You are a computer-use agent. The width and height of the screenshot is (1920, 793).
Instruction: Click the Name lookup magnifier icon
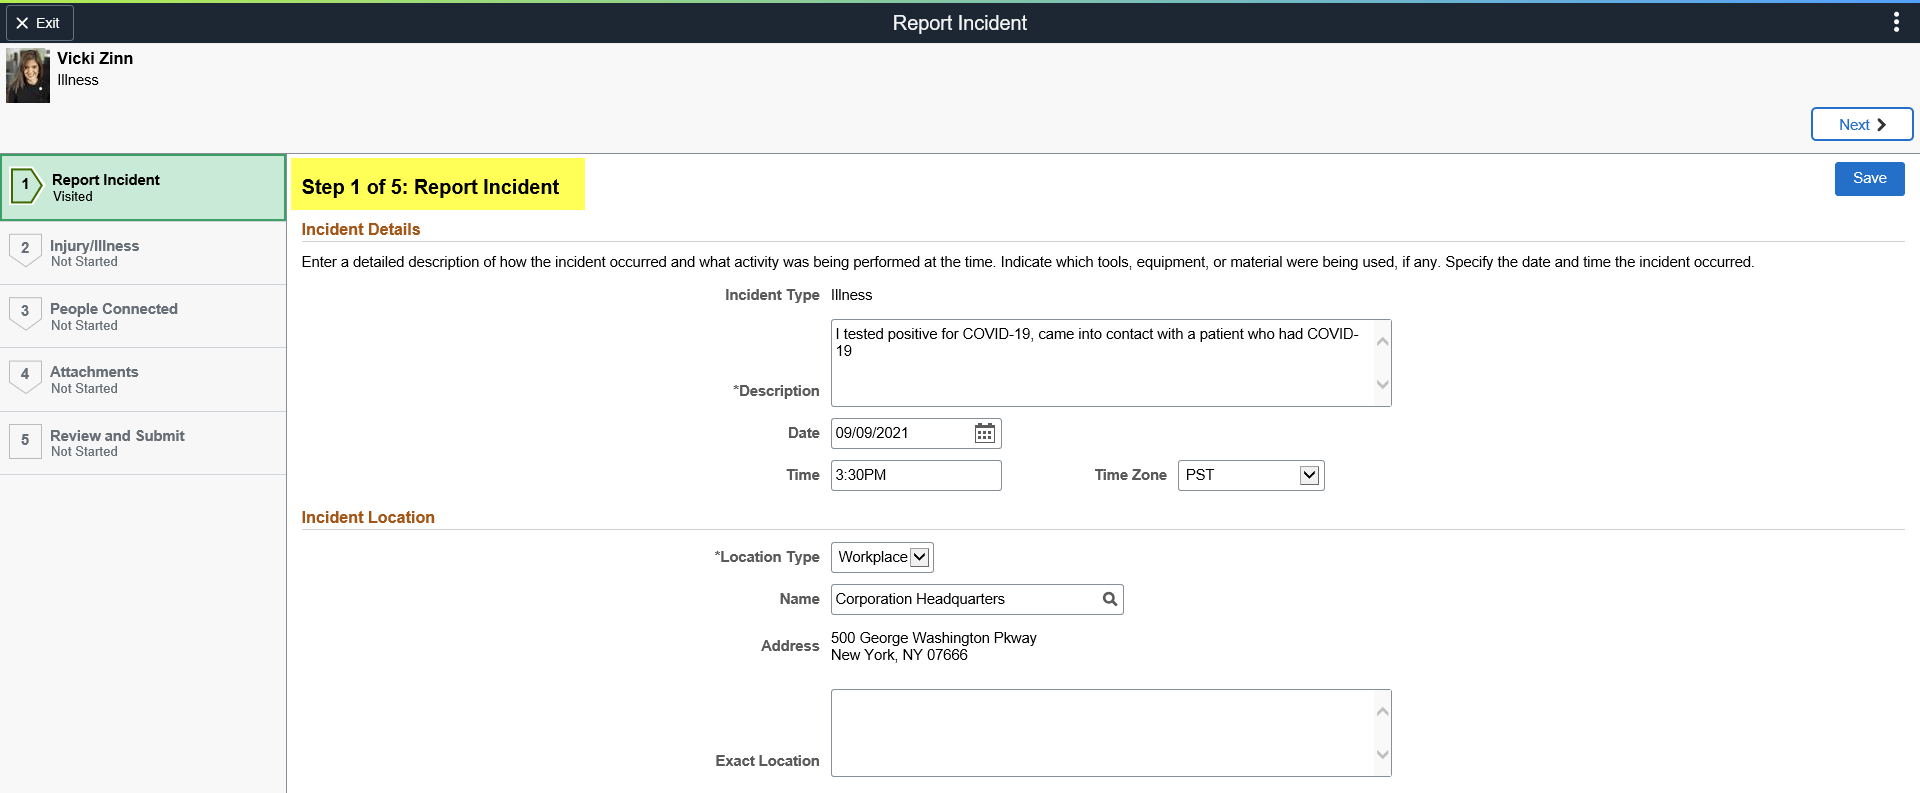(x=1109, y=599)
